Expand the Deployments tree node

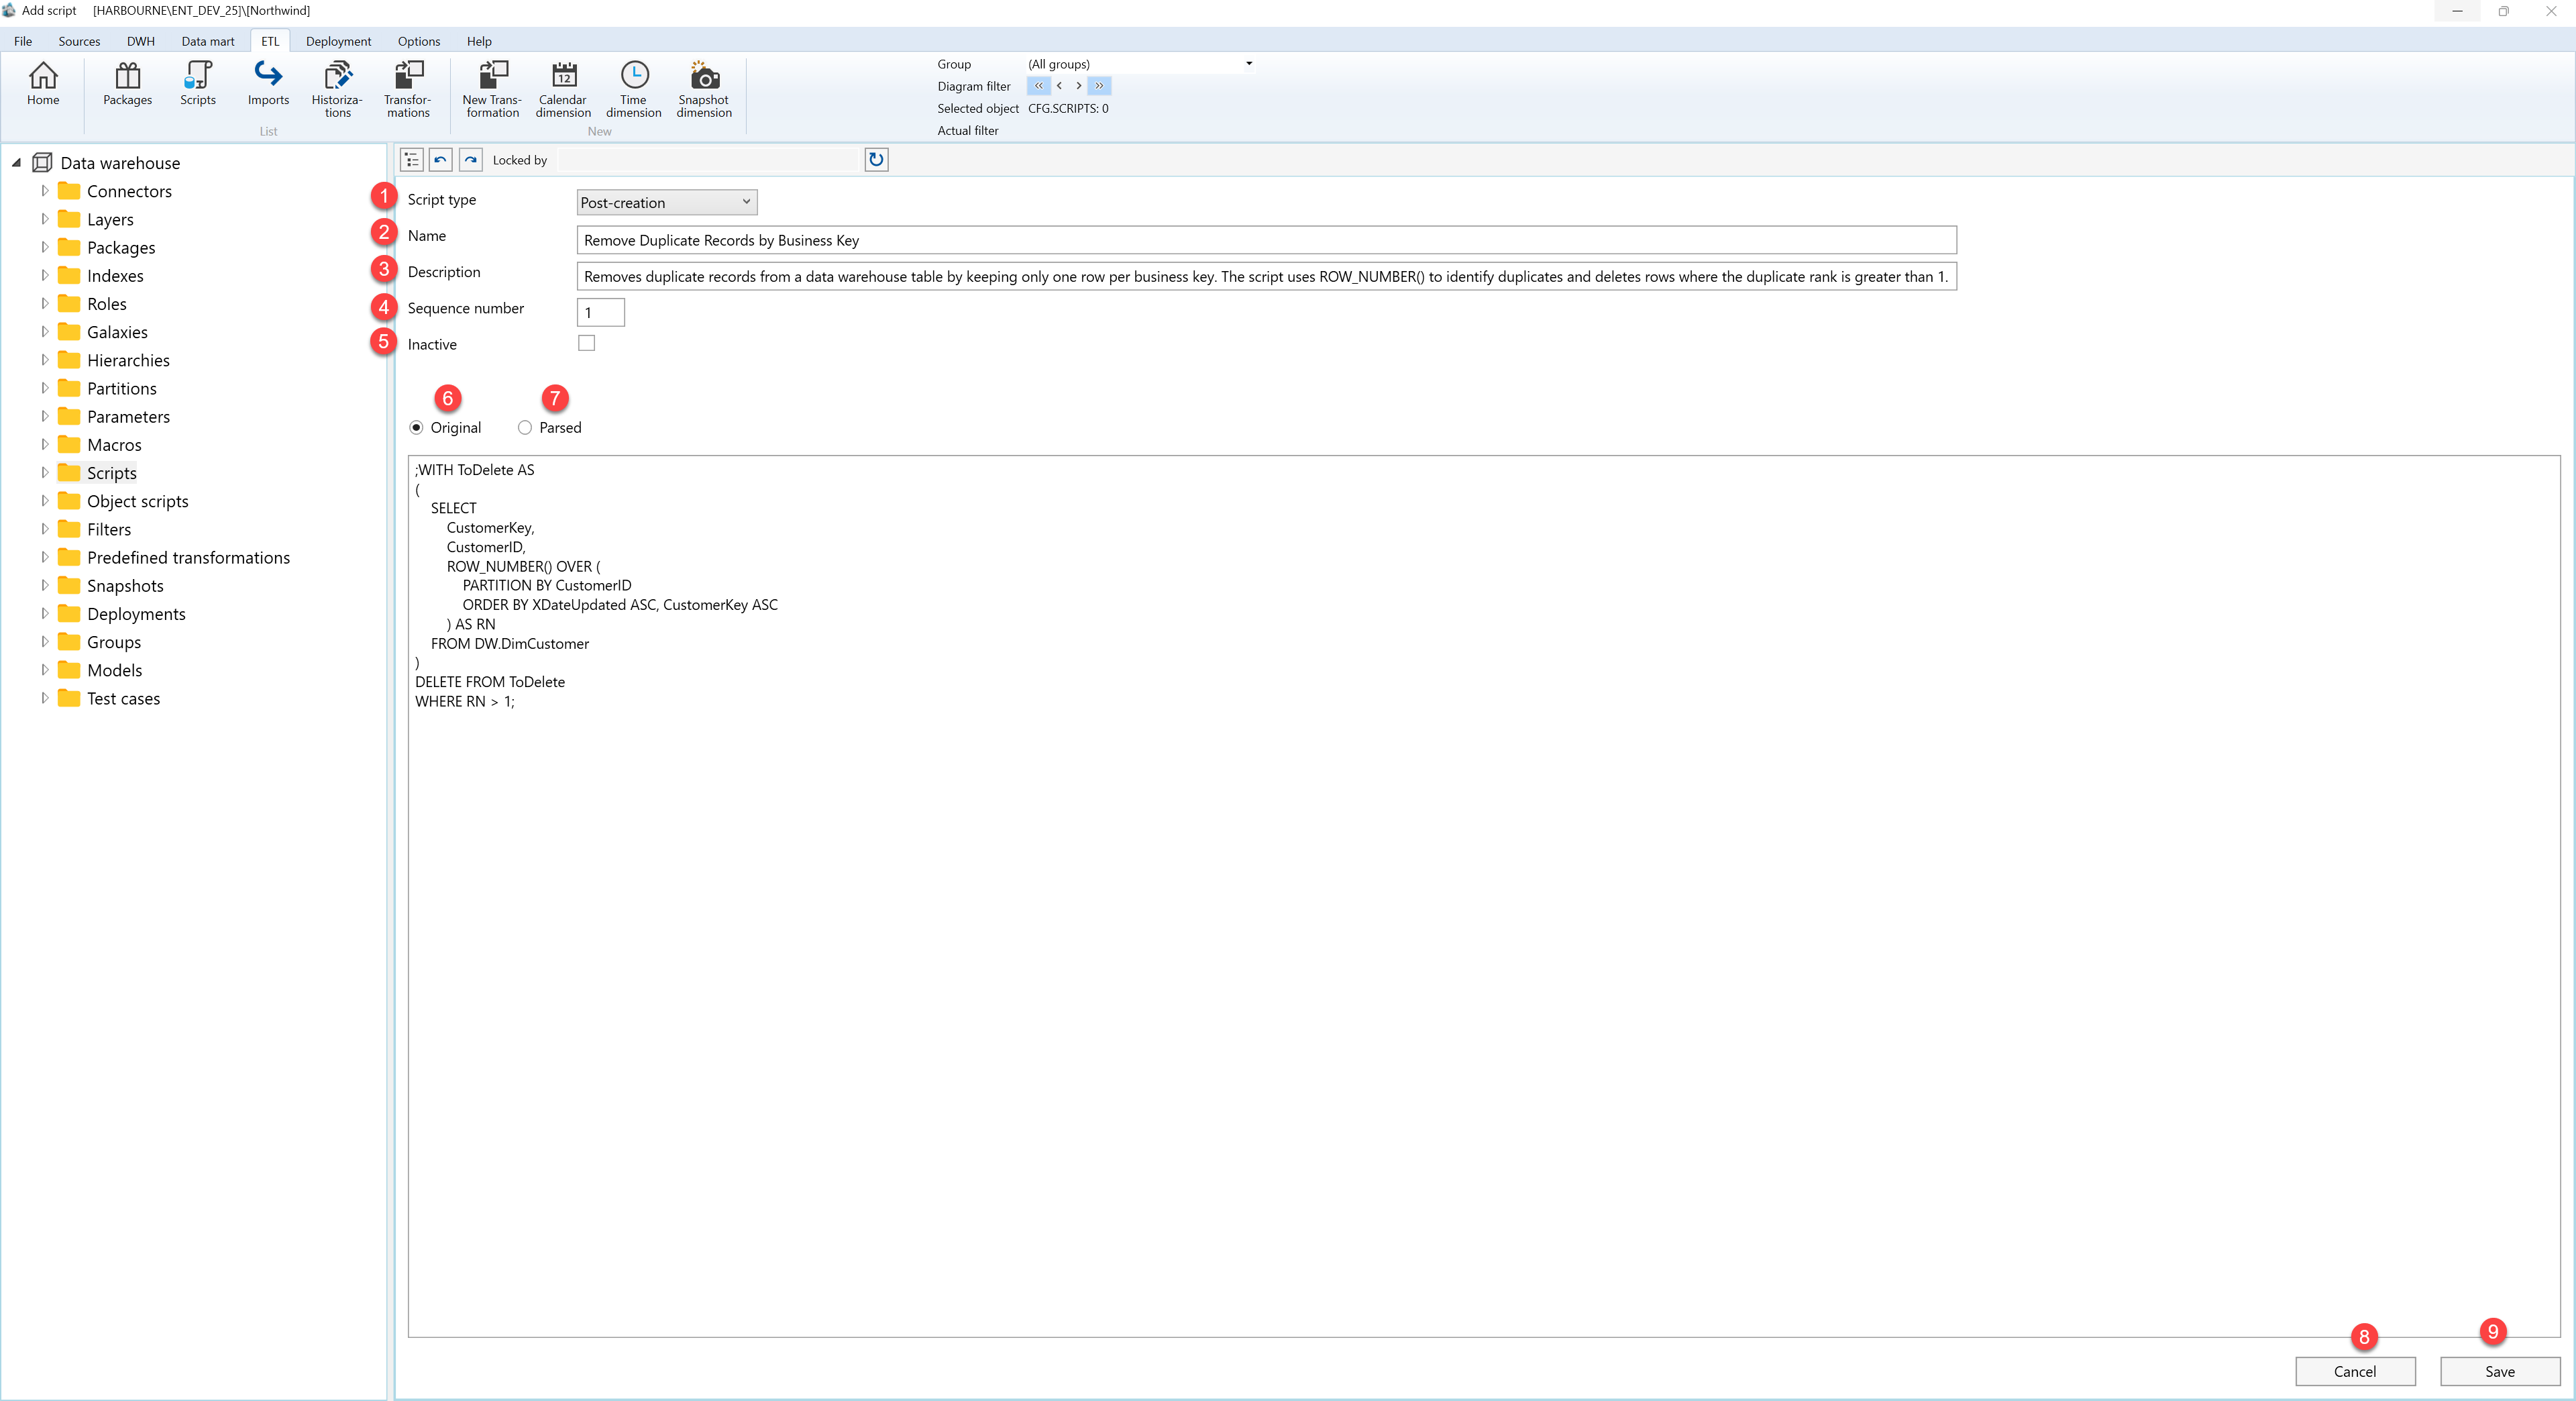[x=44, y=613]
